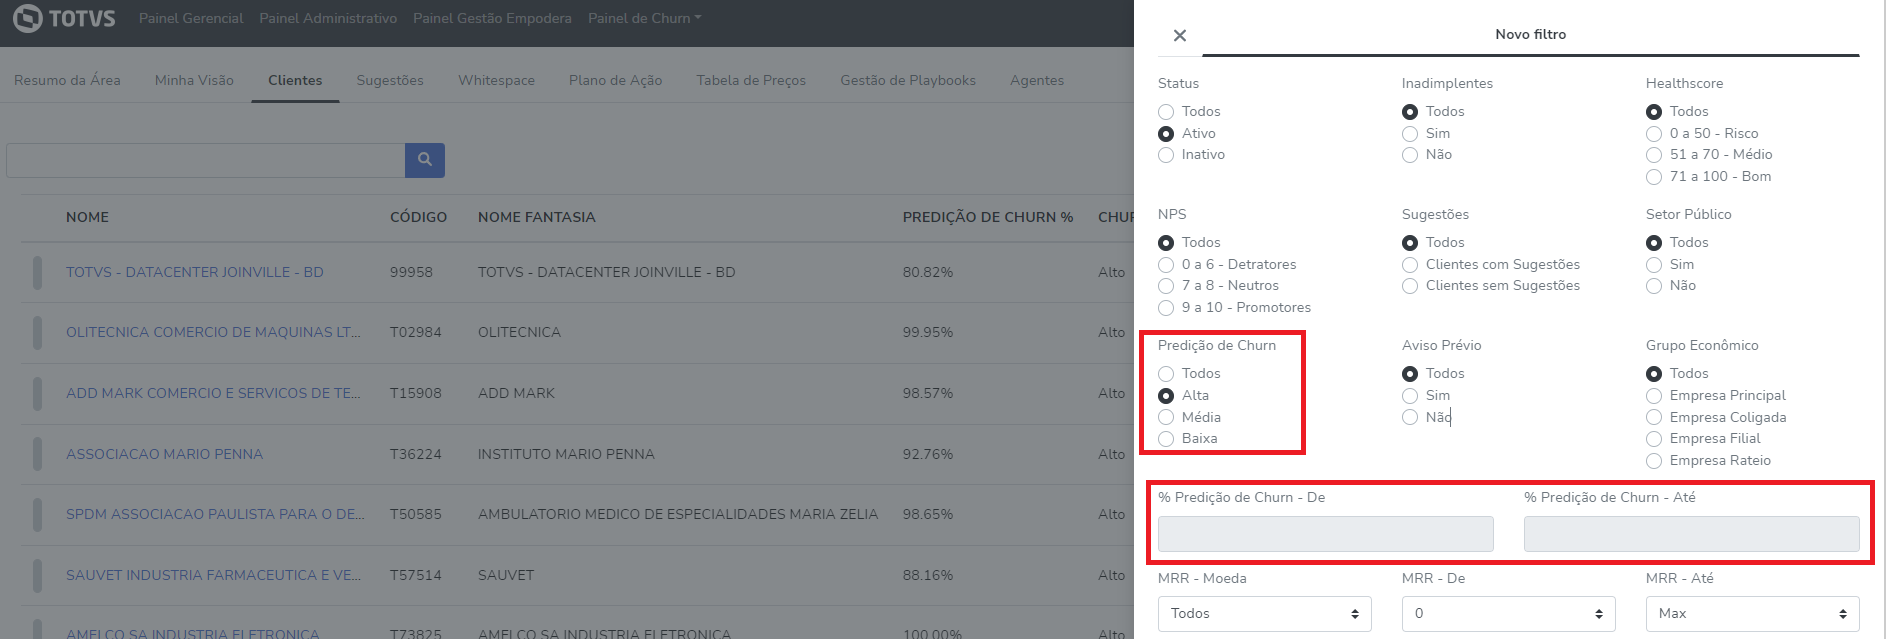Close the Novo filtro panel
This screenshot has height=639, width=1886.
pyautogui.click(x=1180, y=36)
